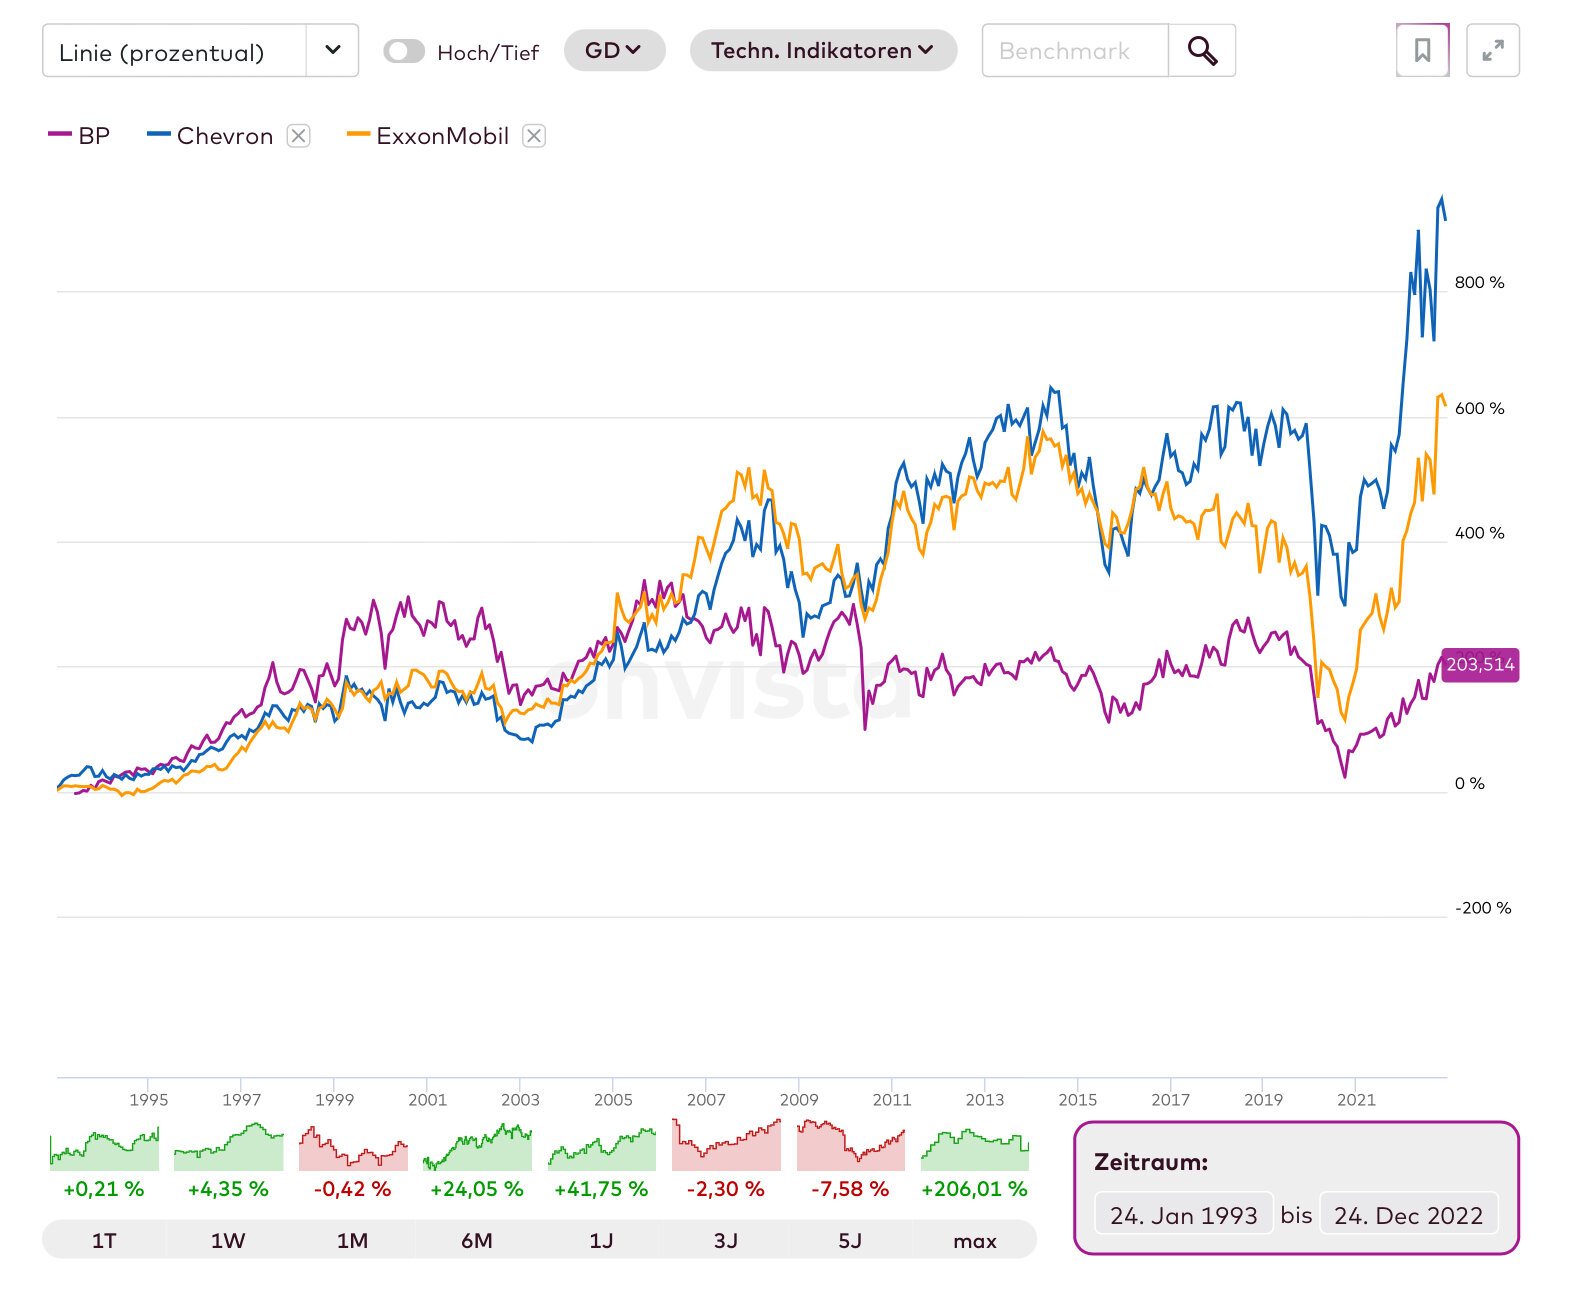
Task: Click the benchmark search magnifier icon
Action: [x=1202, y=51]
